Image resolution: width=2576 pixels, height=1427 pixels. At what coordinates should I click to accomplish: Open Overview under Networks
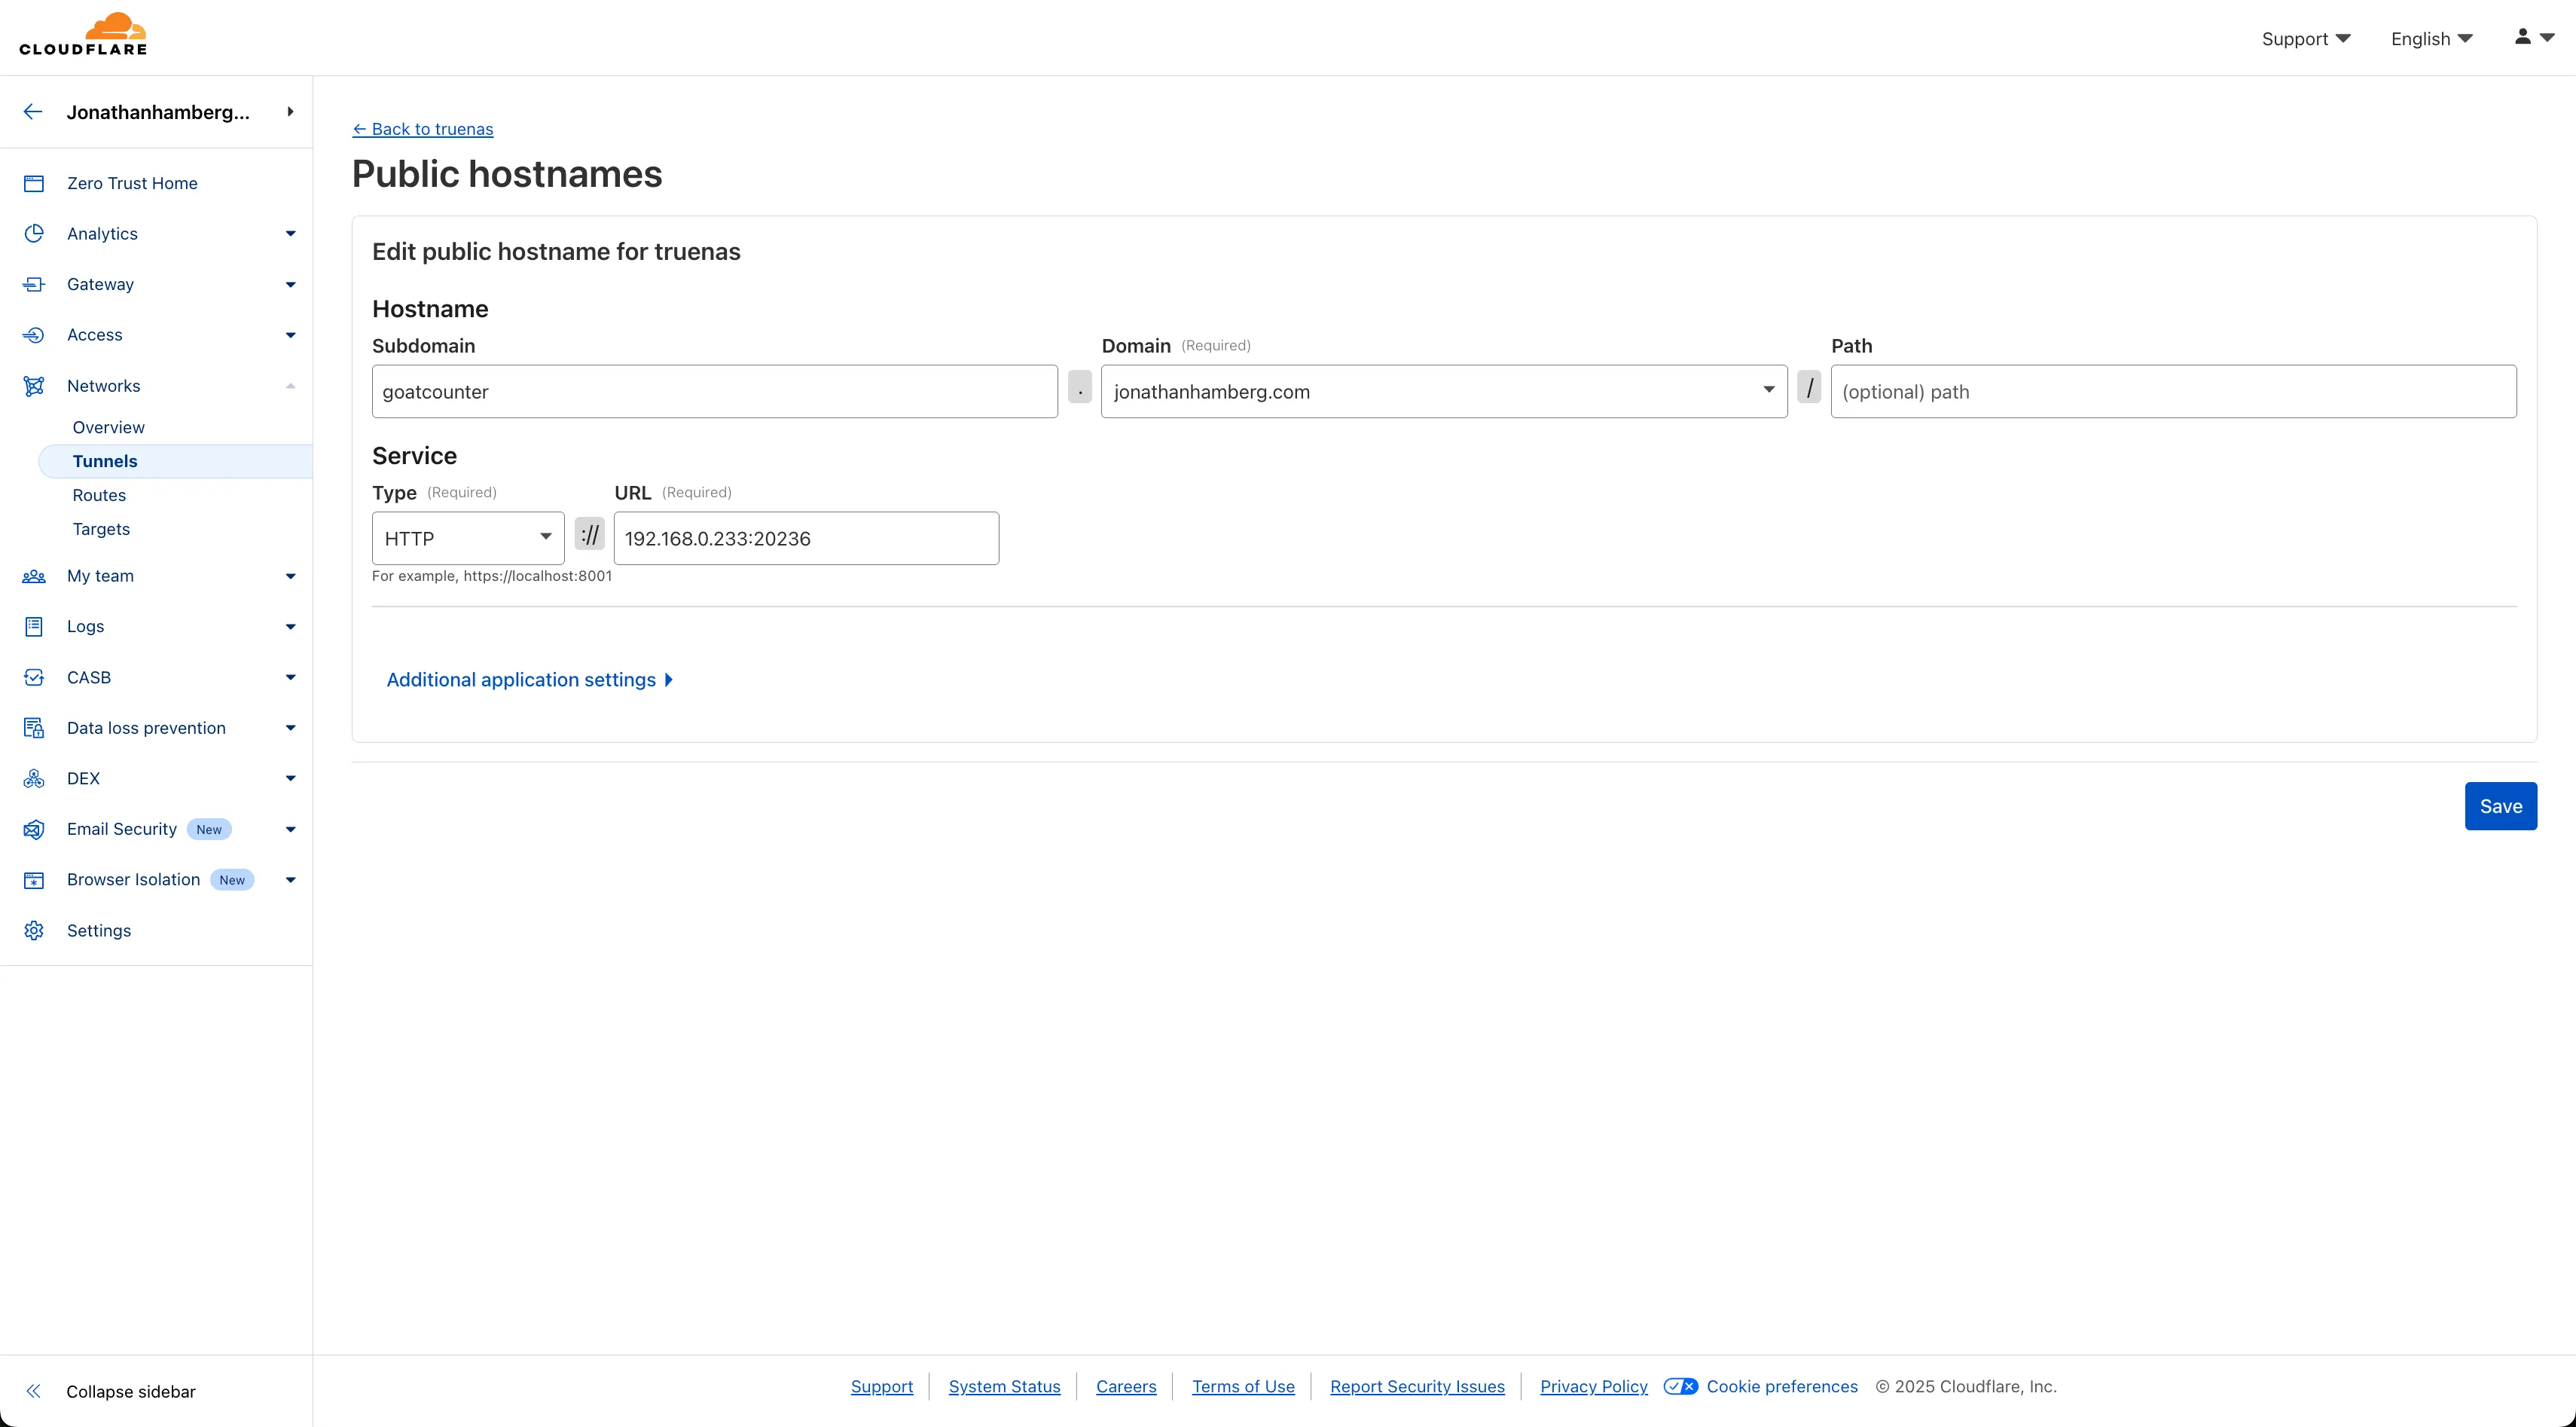(108, 427)
